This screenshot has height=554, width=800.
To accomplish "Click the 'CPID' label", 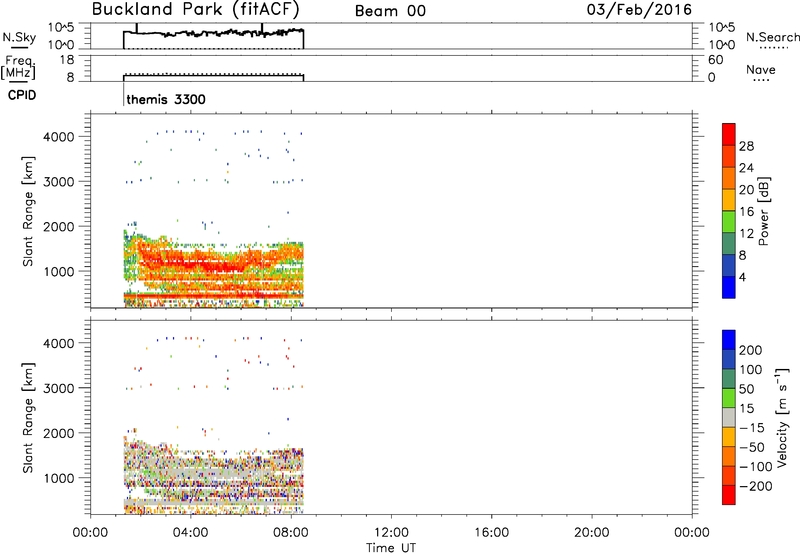I will [x=22, y=95].
